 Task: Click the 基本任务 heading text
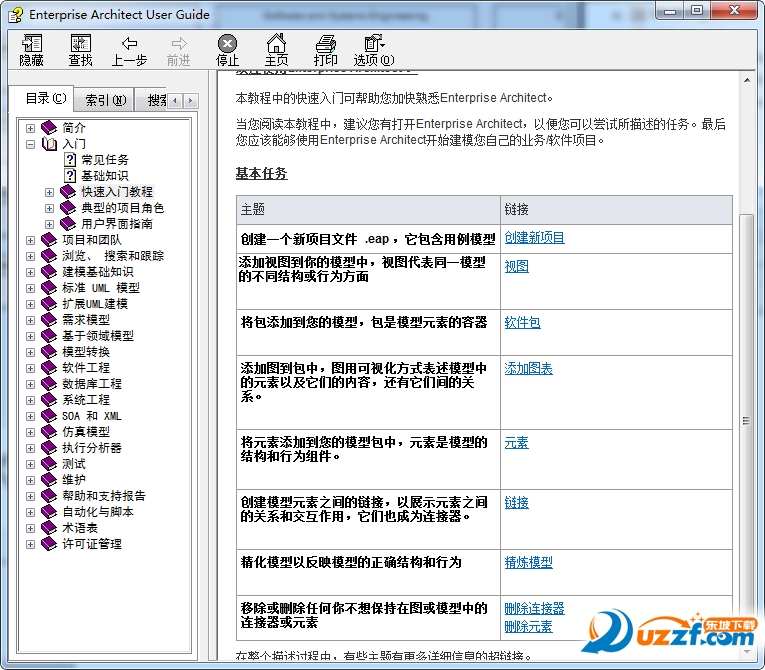point(262,173)
